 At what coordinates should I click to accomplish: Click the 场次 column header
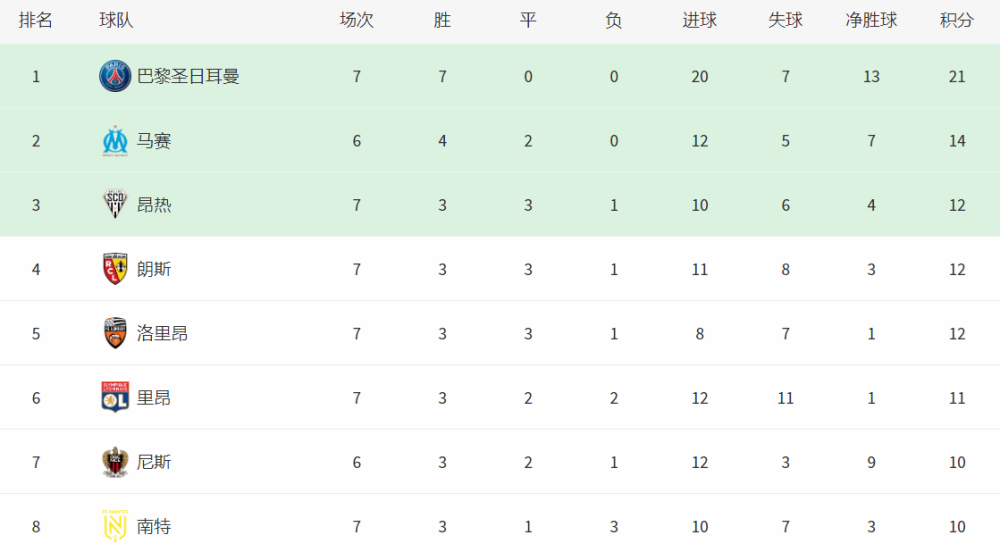tap(357, 21)
